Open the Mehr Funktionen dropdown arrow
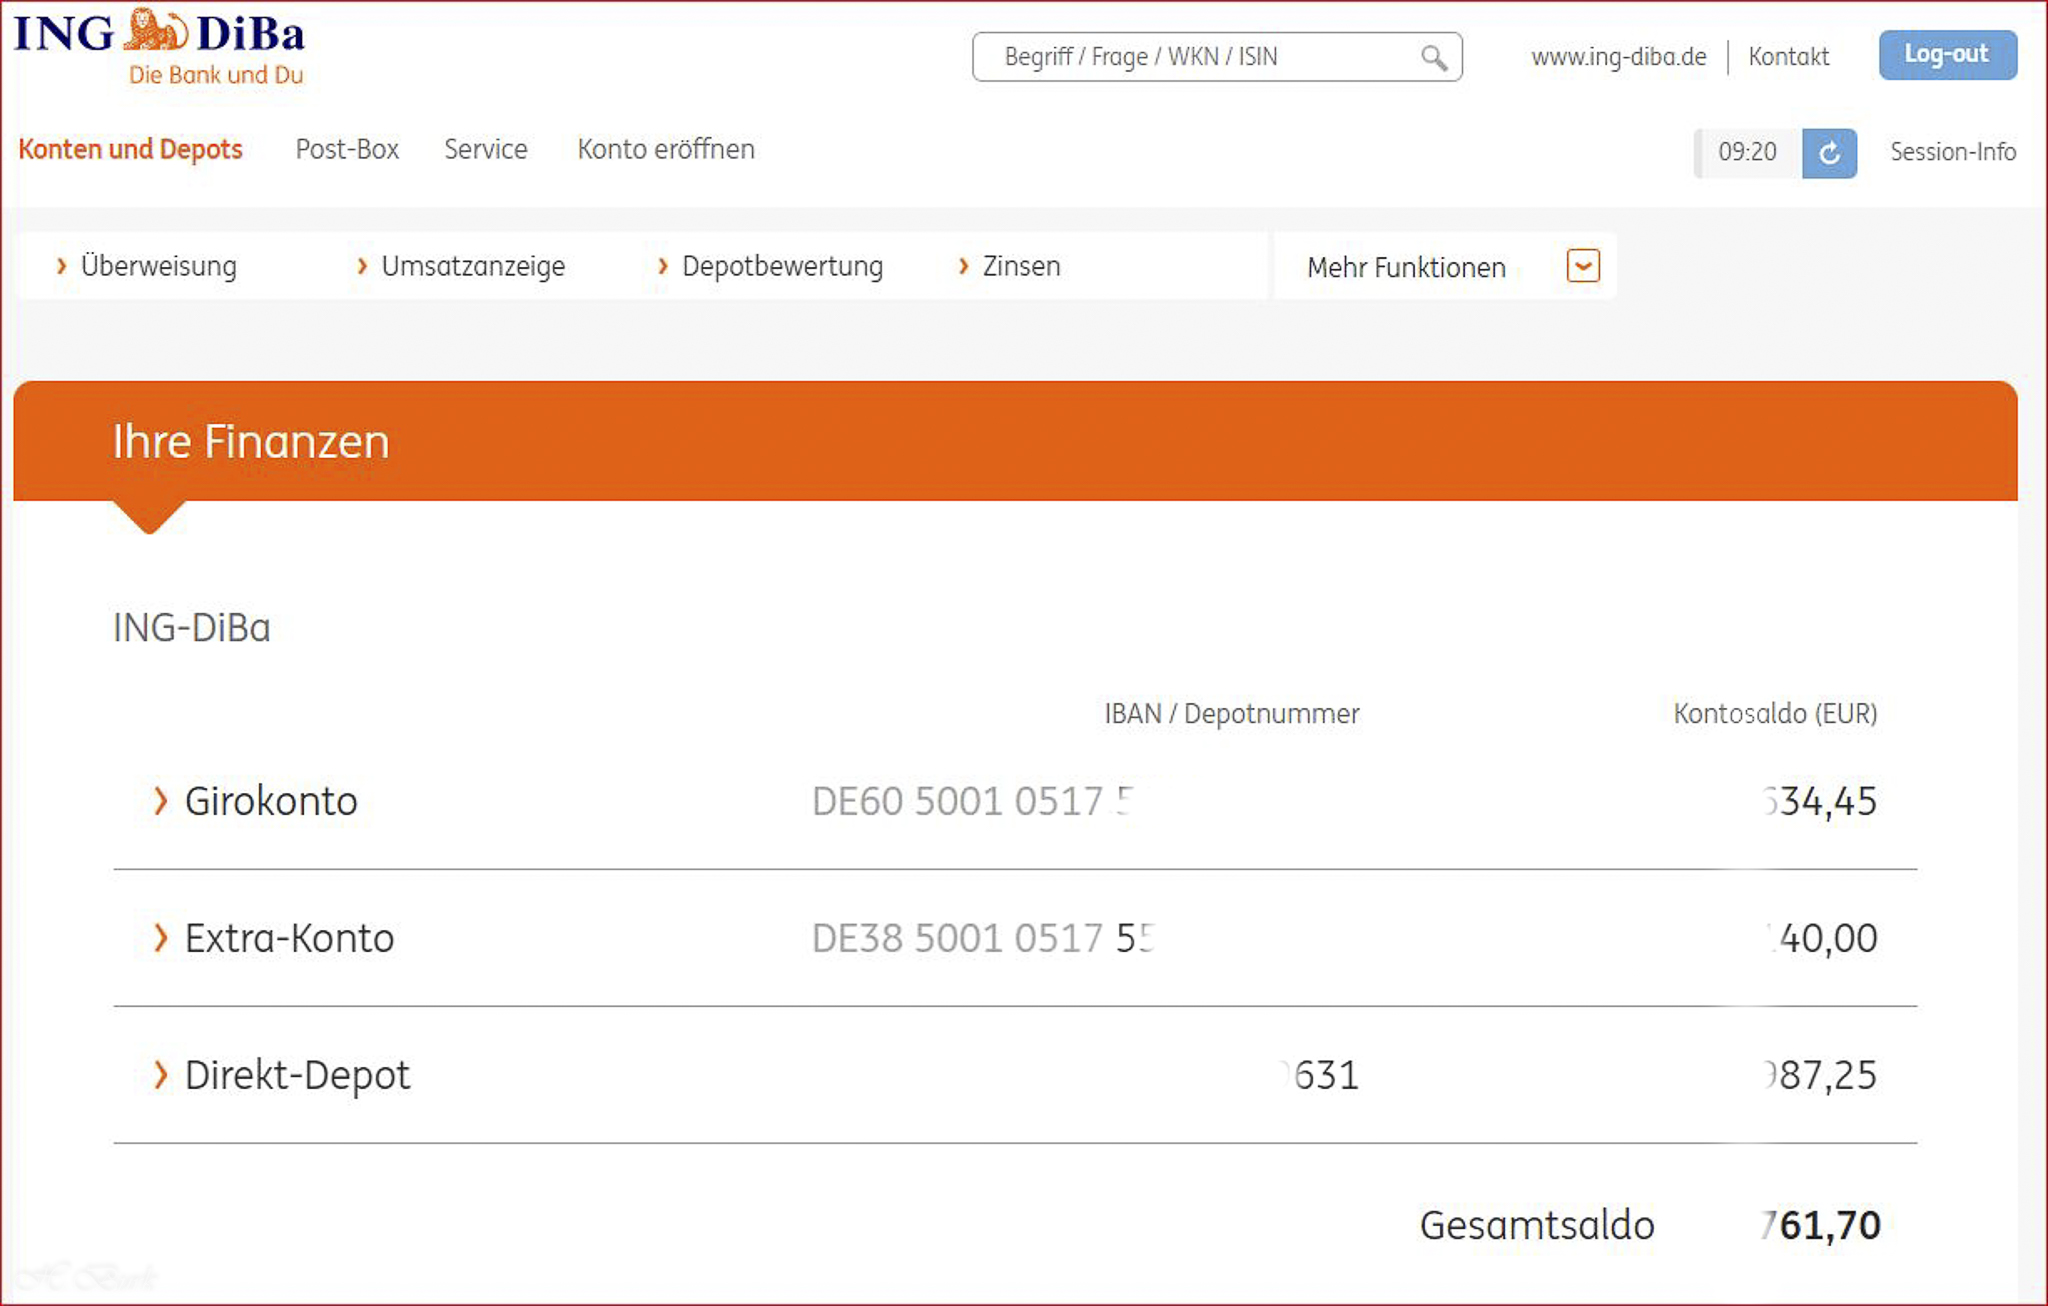 point(1583,266)
